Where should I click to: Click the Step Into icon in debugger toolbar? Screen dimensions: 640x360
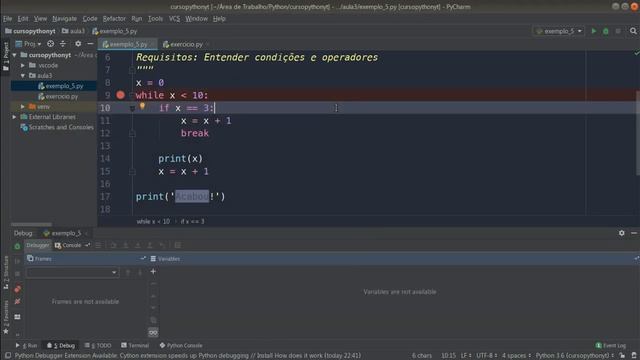pyautogui.click(x=126, y=245)
